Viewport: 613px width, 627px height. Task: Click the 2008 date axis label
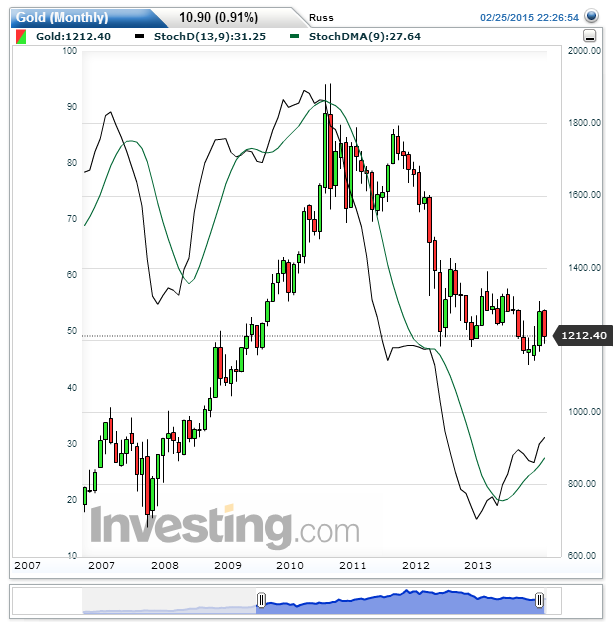click(x=165, y=565)
